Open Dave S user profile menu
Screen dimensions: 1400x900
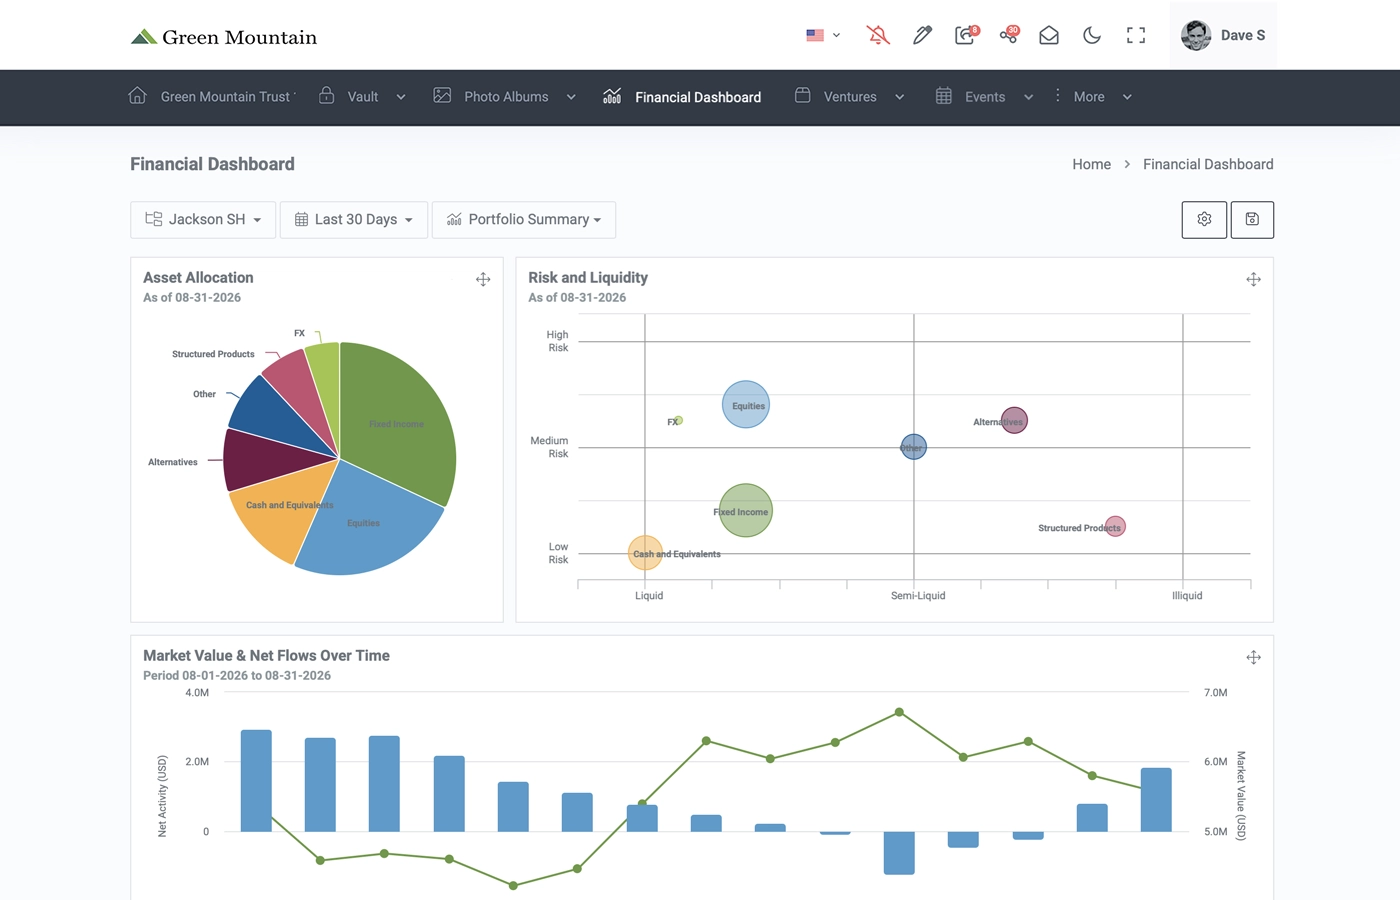[x=1223, y=35]
